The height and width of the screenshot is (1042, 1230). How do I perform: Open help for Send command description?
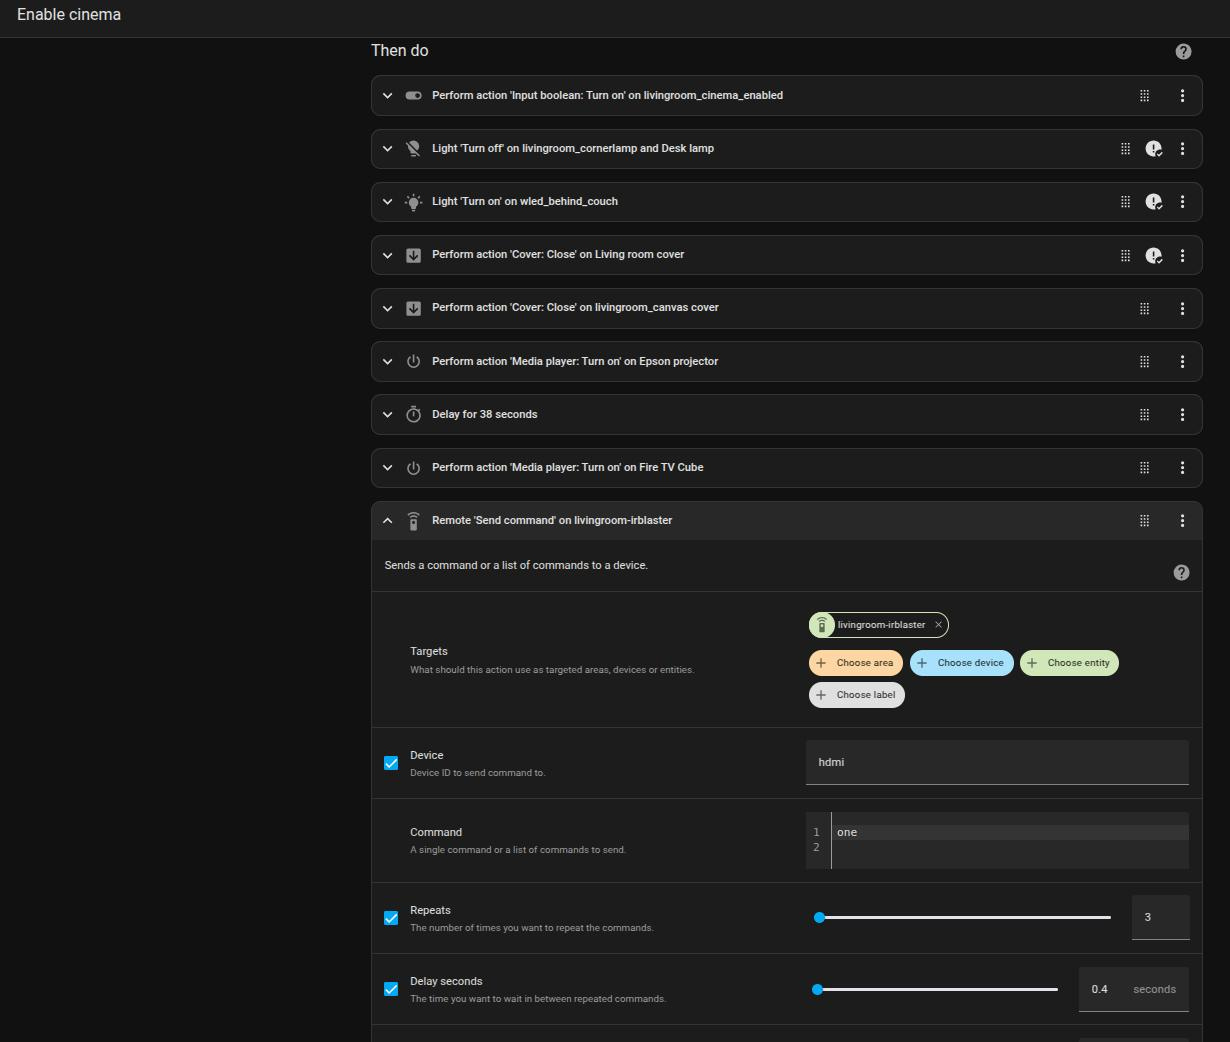(1181, 572)
